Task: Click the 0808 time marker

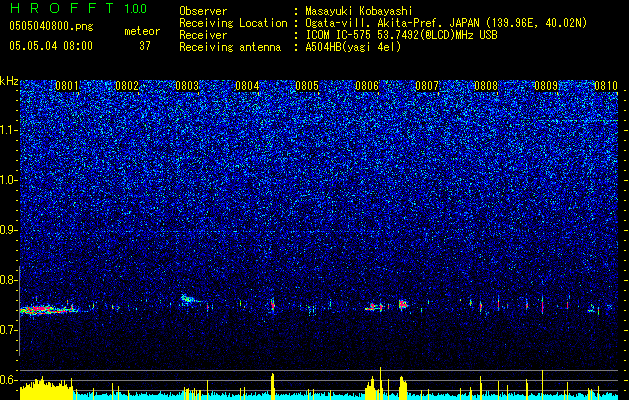Action: click(x=486, y=86)
